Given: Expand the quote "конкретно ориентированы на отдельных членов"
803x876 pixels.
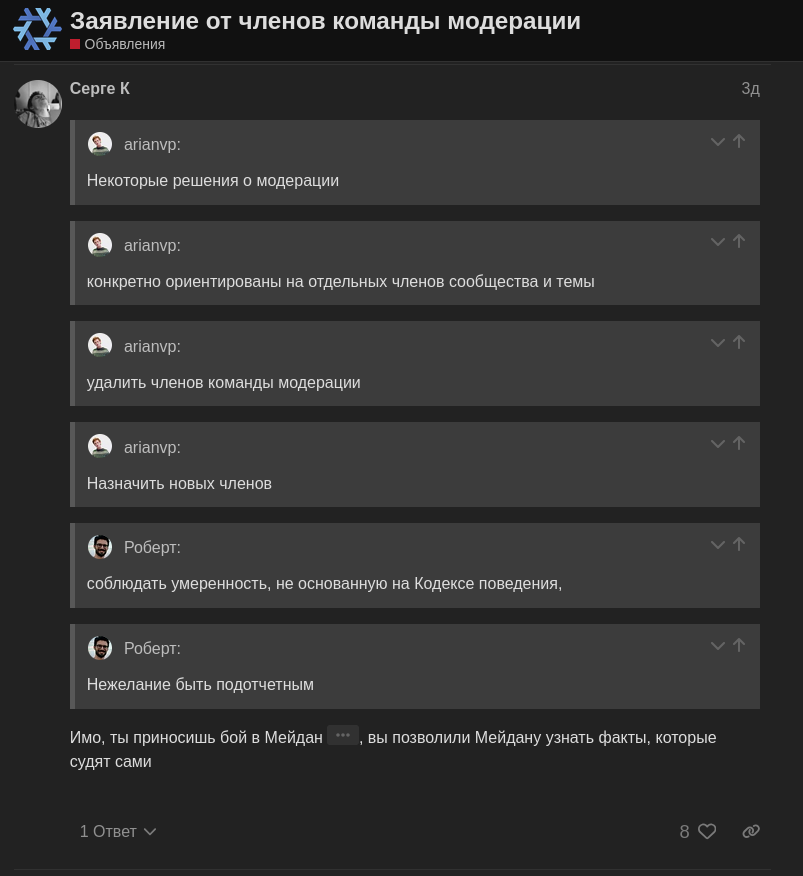Looking at the screenshot, I should (x=717, y=242).
